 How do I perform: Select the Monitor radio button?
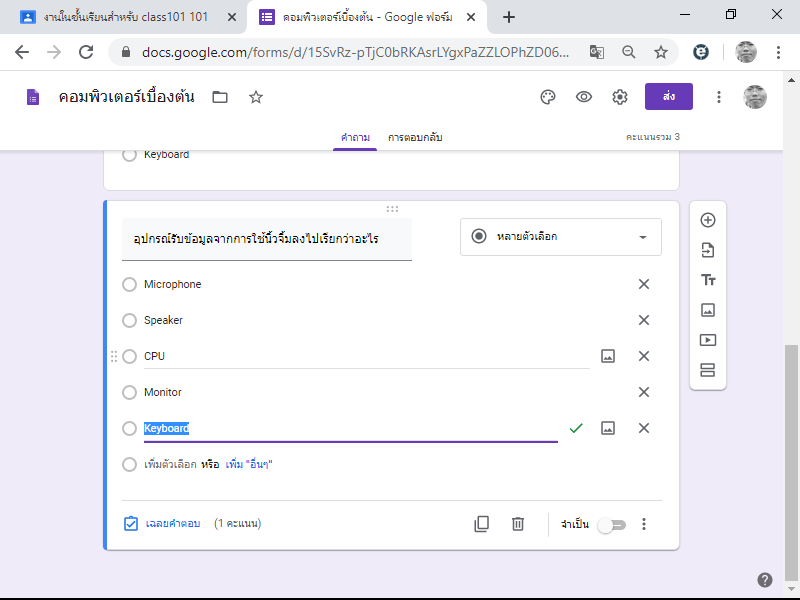point(130,392)
